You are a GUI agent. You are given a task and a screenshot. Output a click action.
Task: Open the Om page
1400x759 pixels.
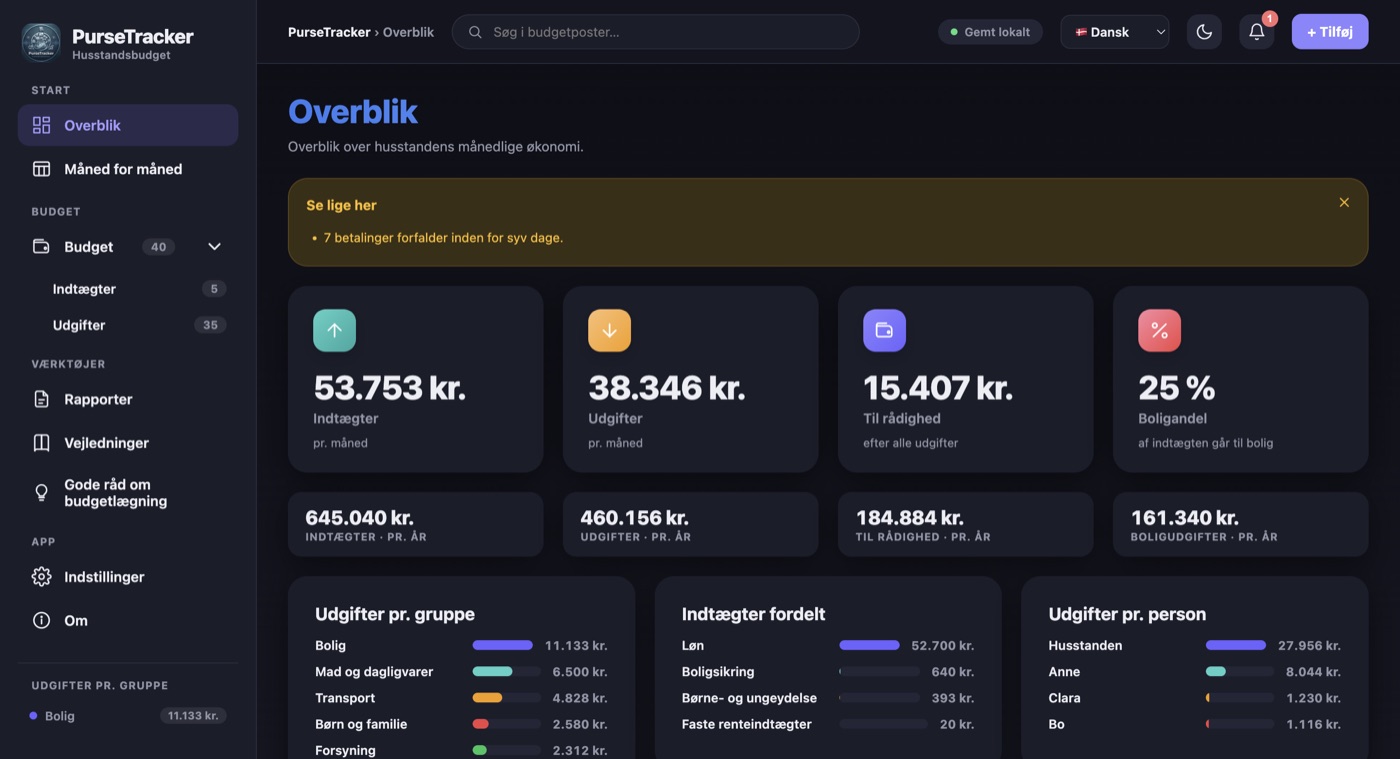click(x=128, y=621)
